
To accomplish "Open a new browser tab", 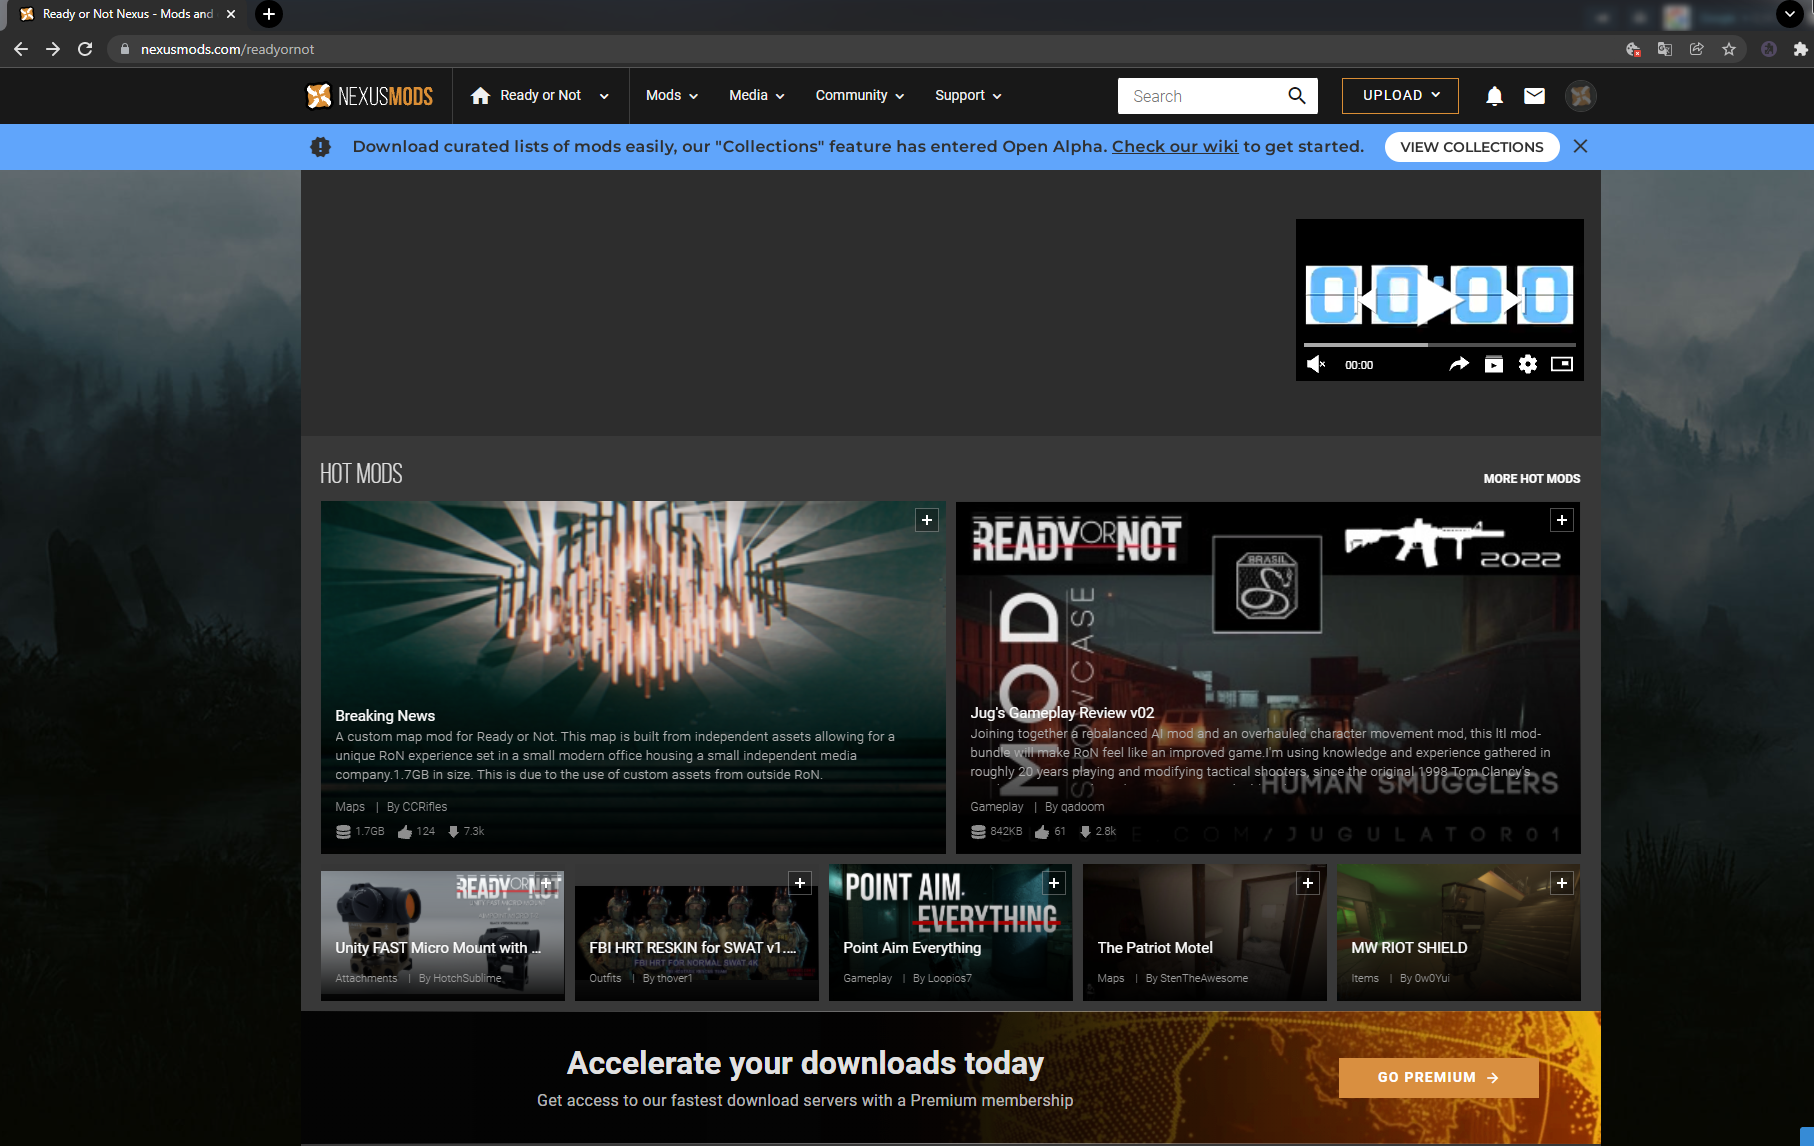I will click(269, 14).
